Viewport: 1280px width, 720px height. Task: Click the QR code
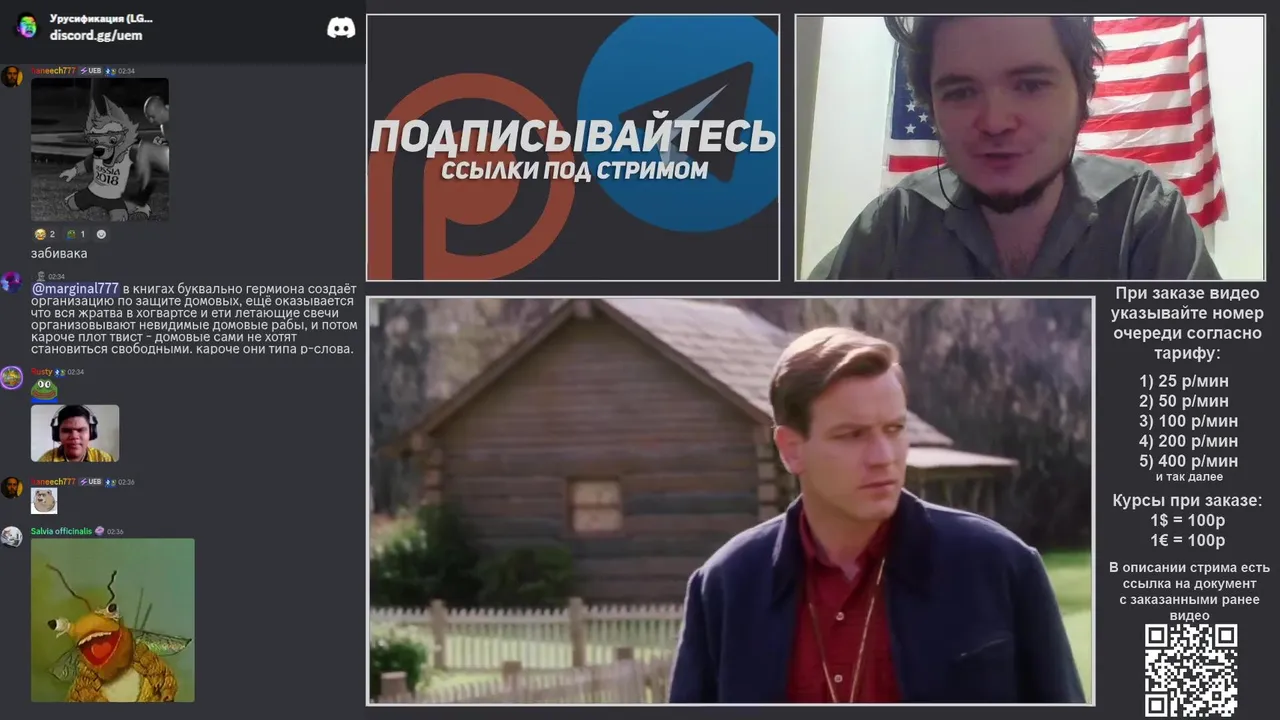1191,670
